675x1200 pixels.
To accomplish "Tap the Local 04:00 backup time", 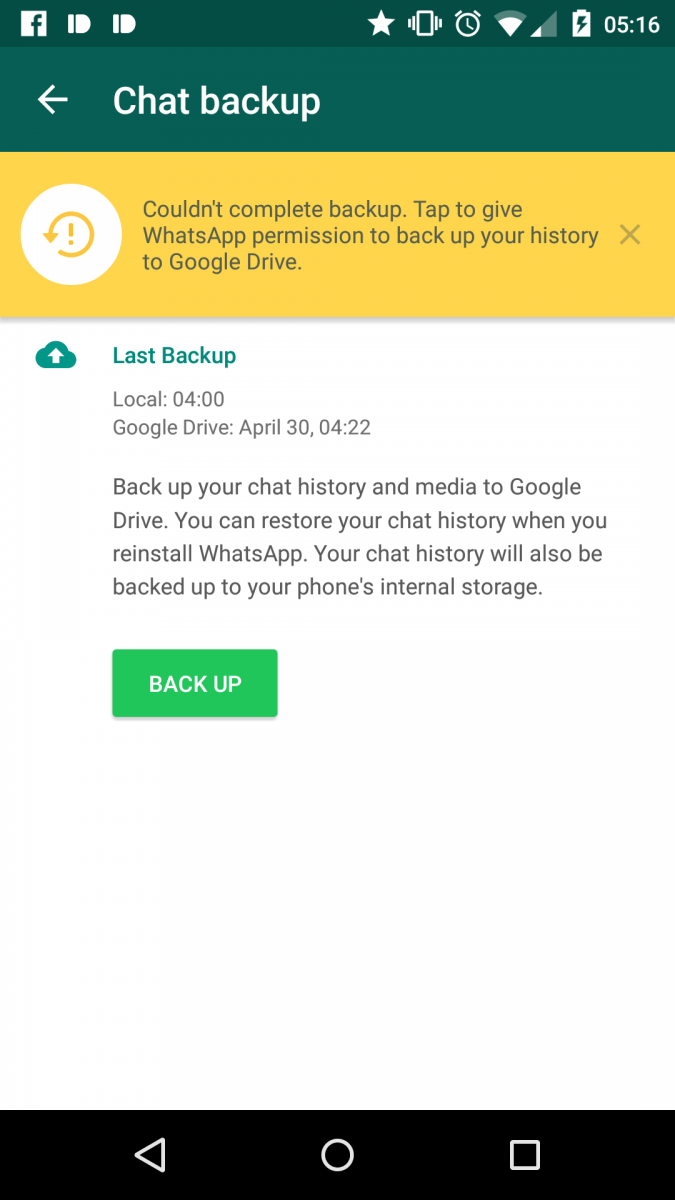I will 169,399.
